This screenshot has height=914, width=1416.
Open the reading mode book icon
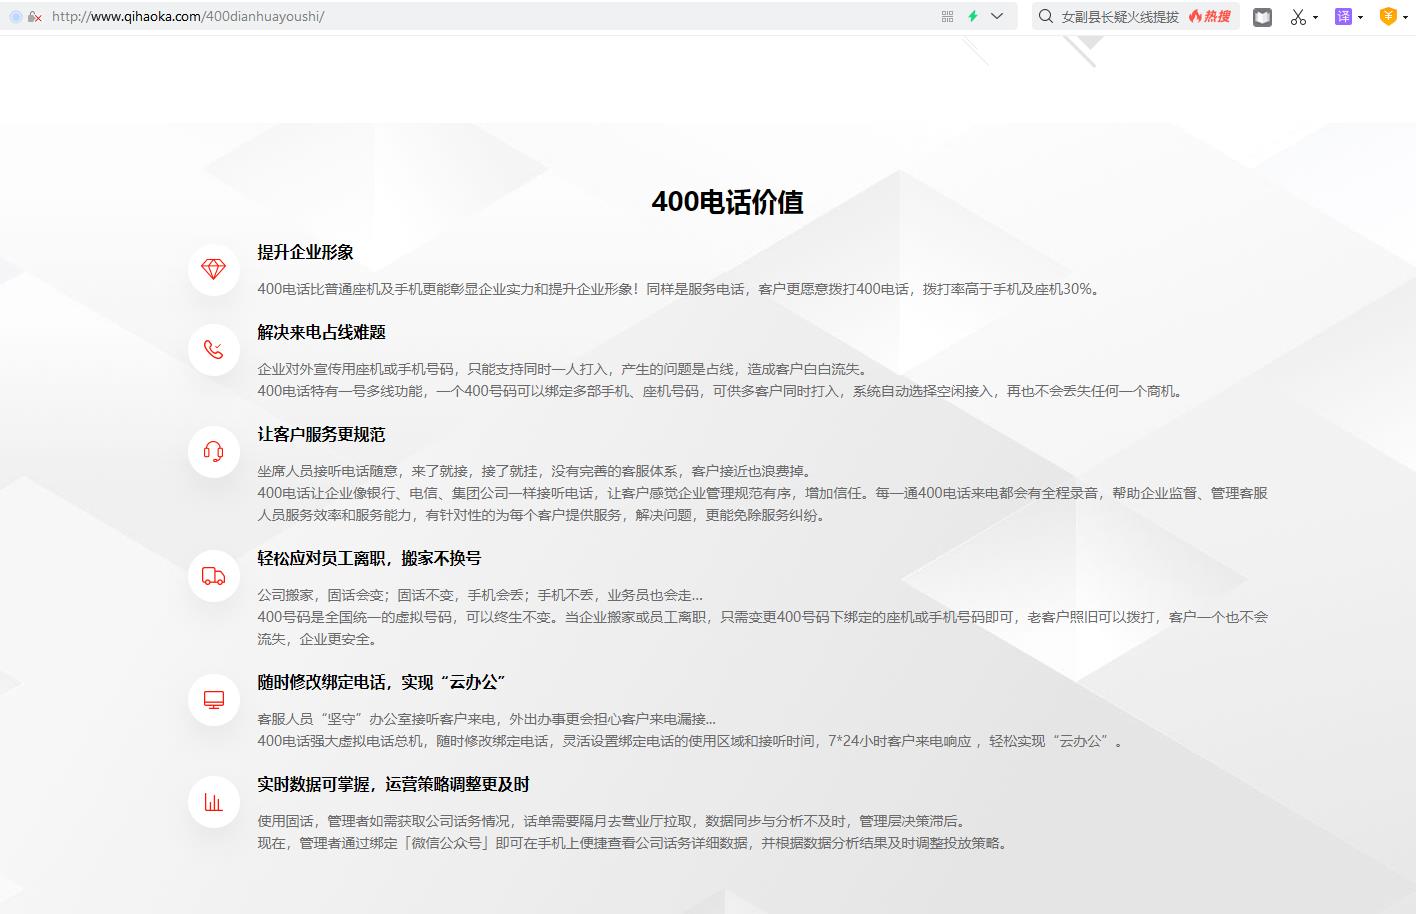(x=1262, y=17)
